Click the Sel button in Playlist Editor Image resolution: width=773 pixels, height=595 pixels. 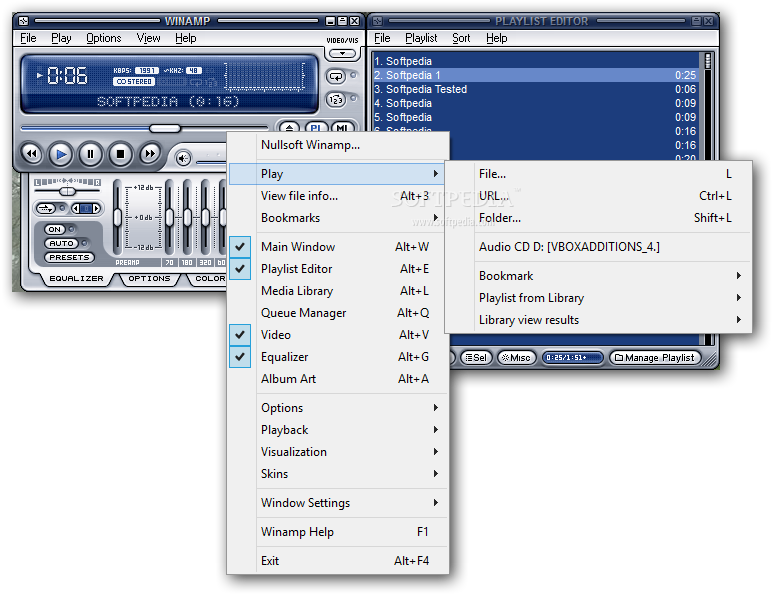click(476, 357)
